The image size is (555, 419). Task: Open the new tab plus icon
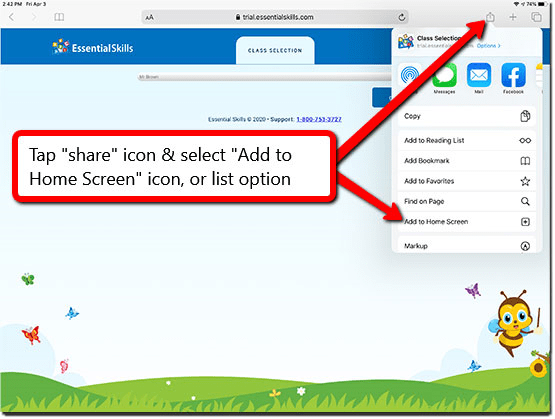(513, 17)
